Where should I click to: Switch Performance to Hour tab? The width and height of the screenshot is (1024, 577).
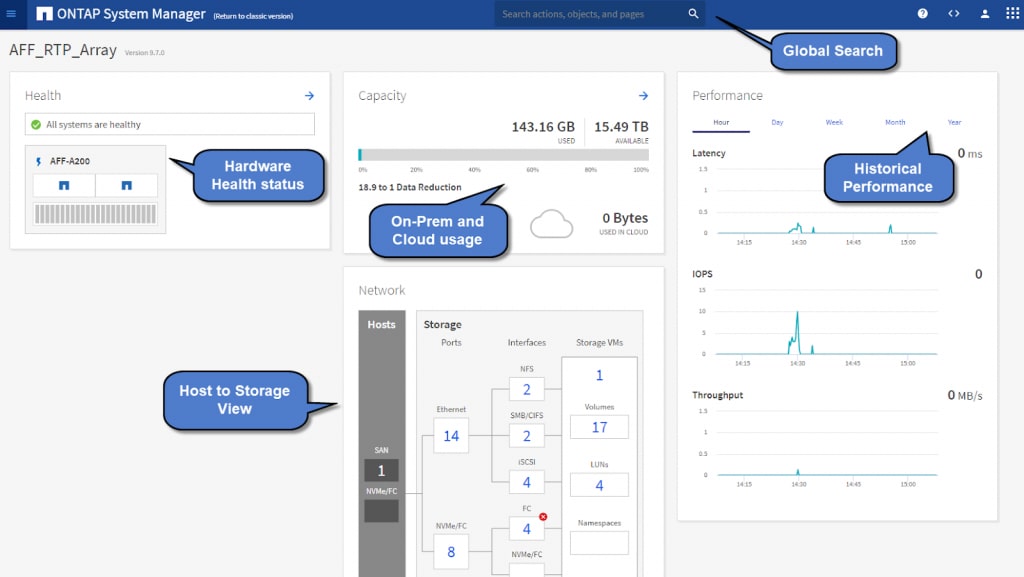pyautogui.click(x=721, y=123)
